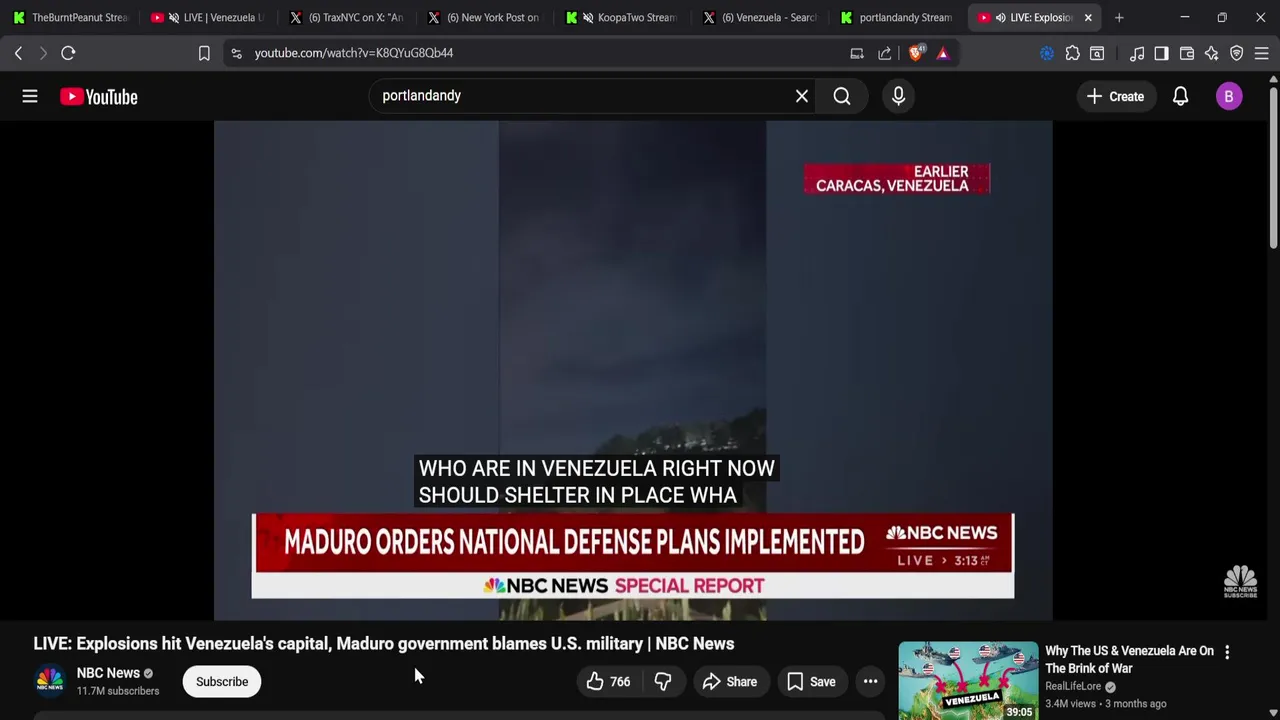Share page from address bar
This screenshot has width=1280, height=720.
point(885,53)
